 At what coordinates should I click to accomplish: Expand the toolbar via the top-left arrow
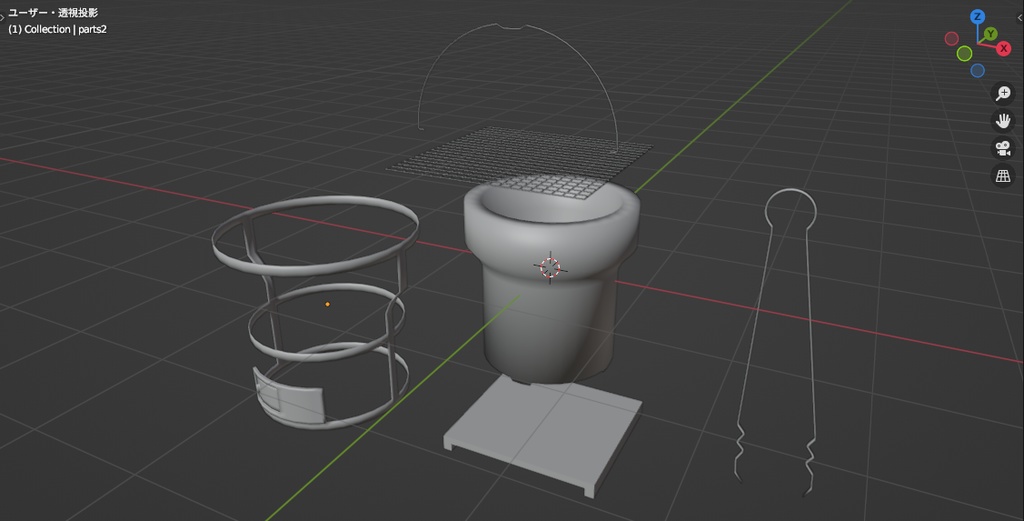click(3, 18)
